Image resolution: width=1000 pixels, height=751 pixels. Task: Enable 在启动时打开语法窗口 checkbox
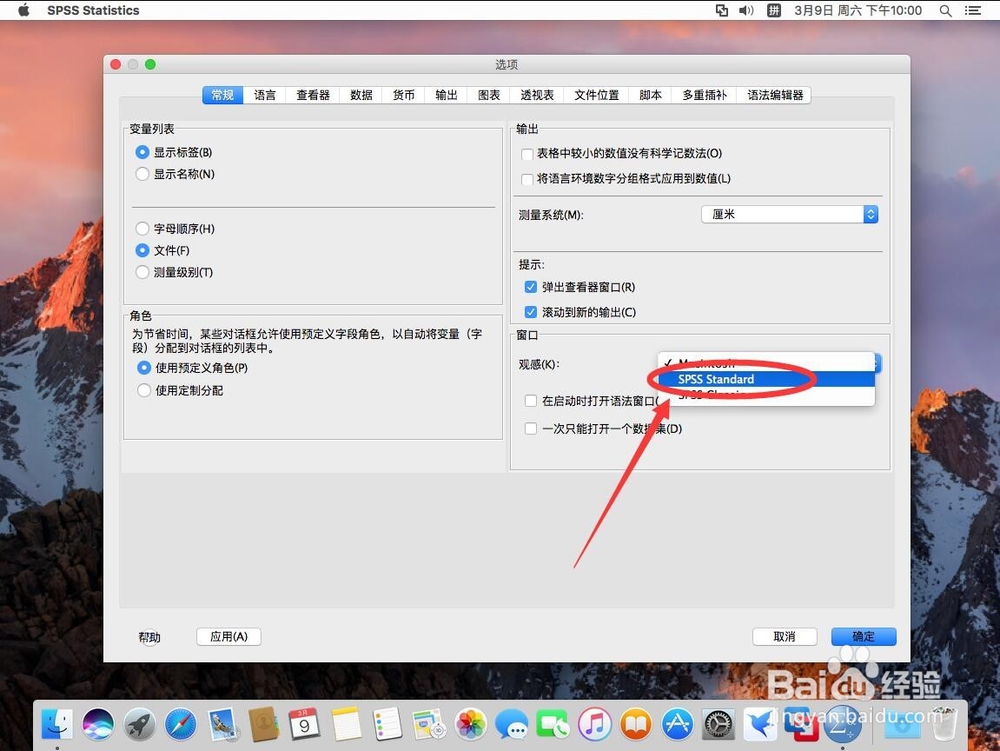click(x=531, y=400)
